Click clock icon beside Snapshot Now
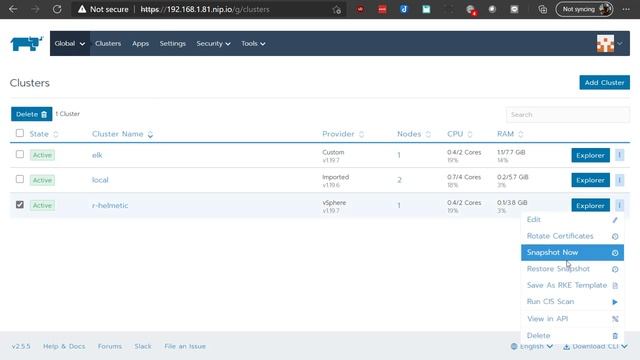 (615, 253)
